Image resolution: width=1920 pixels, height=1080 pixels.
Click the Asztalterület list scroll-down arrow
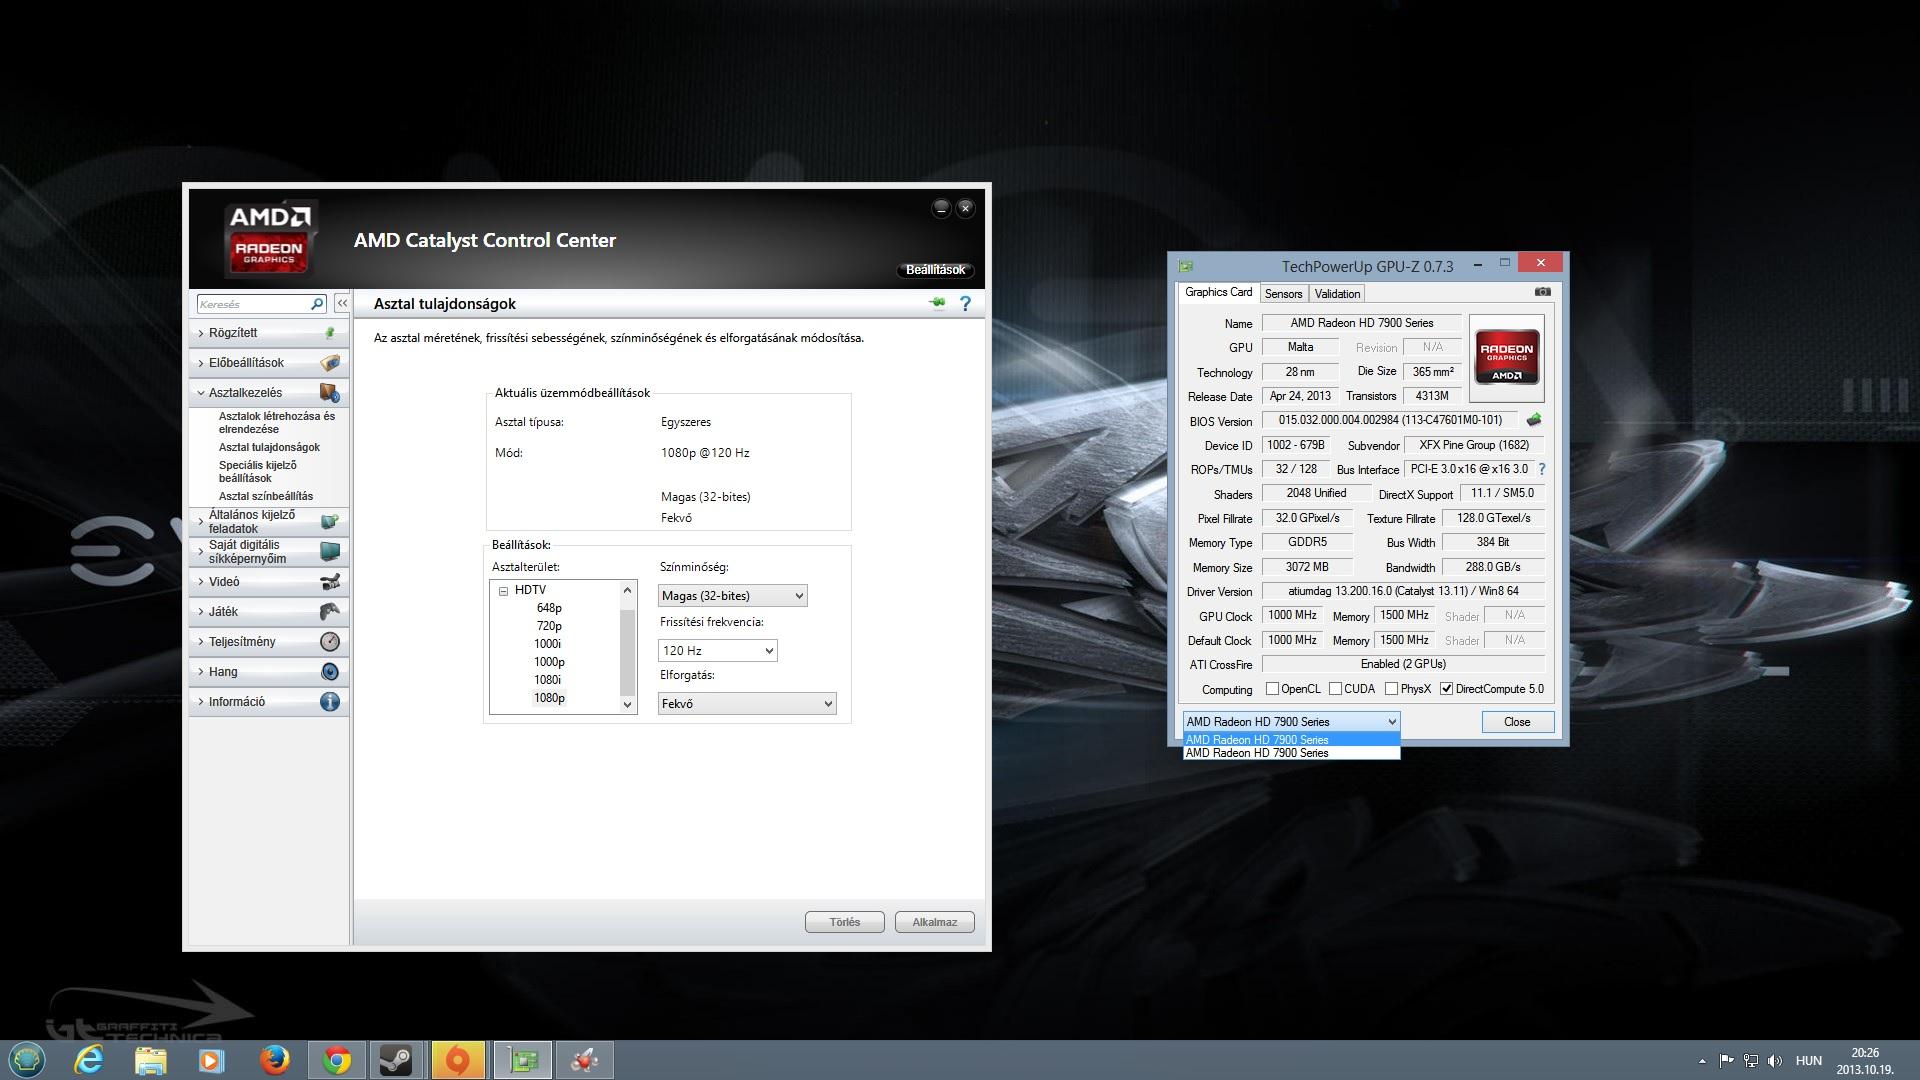(628, 705)
